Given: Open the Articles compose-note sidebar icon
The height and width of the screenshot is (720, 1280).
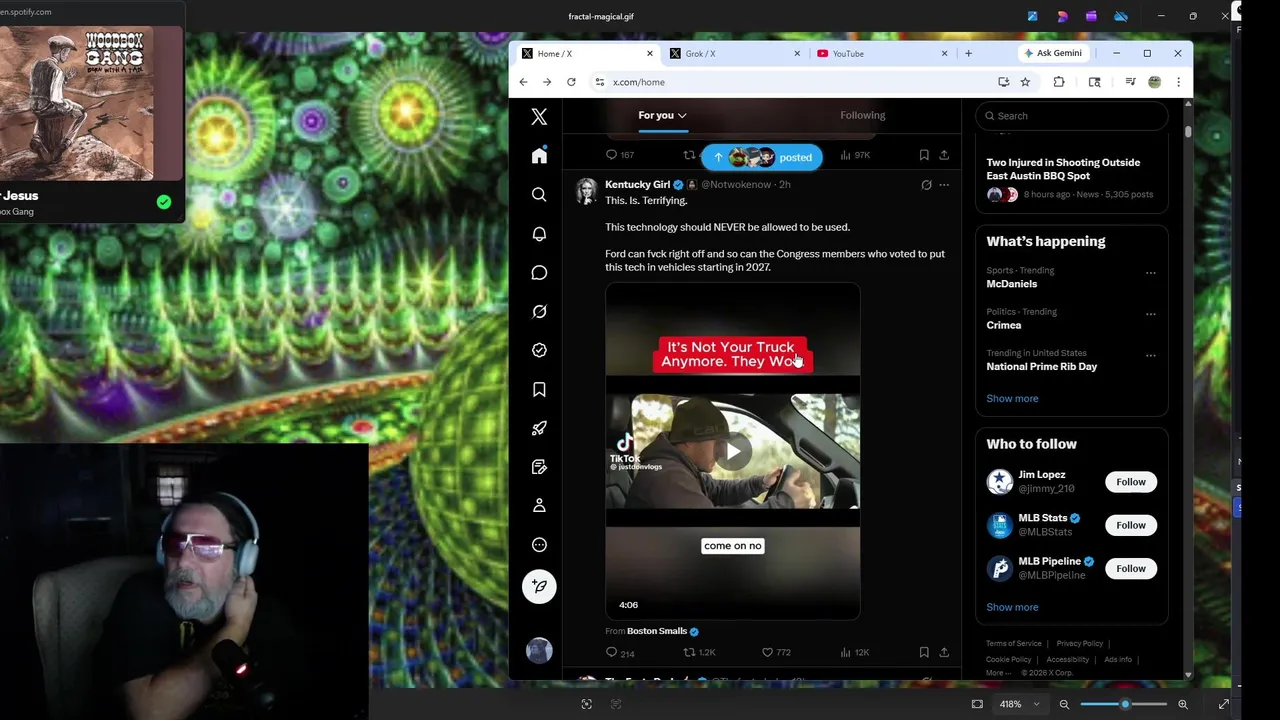Looking at the screenshot, I should [x=539, y=467].
